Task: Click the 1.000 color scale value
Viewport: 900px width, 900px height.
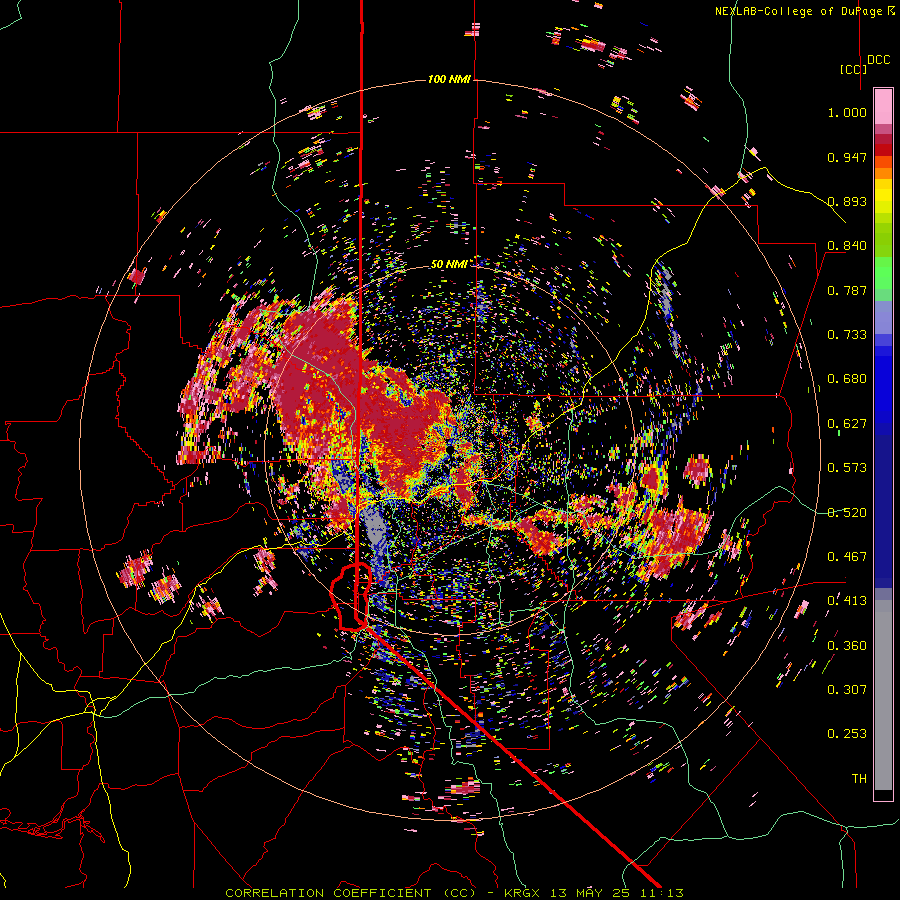Action: pos(847,112)
